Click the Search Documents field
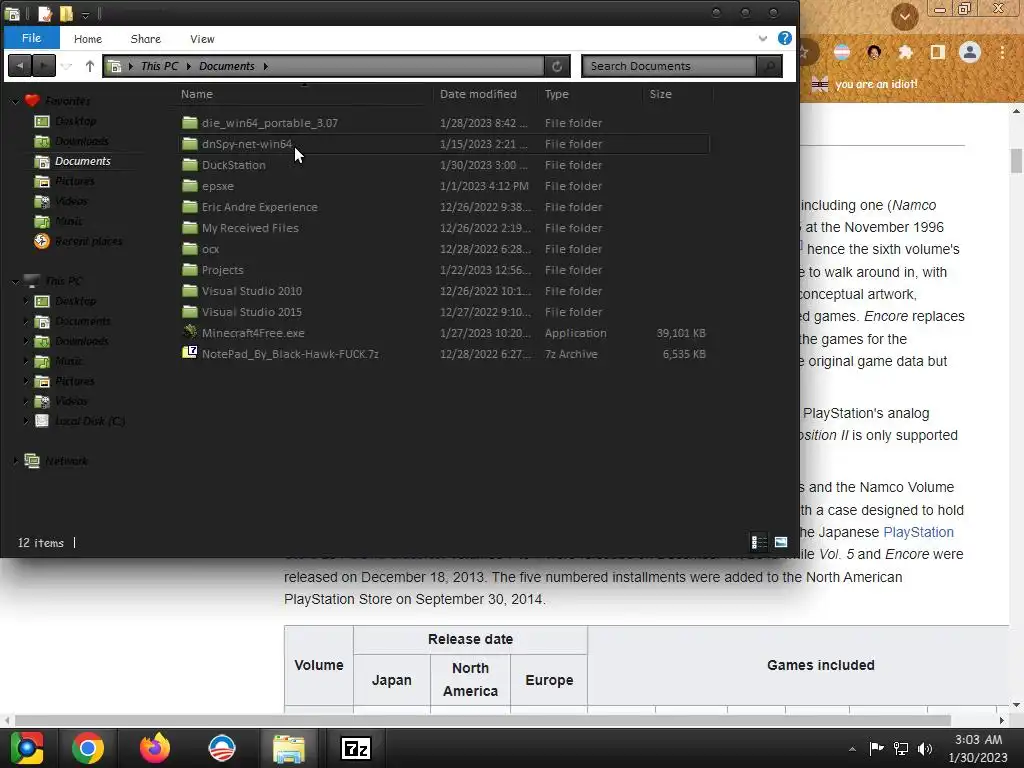Image resolution: width=1024 pixels, height=768 pixels. point(669,66)
